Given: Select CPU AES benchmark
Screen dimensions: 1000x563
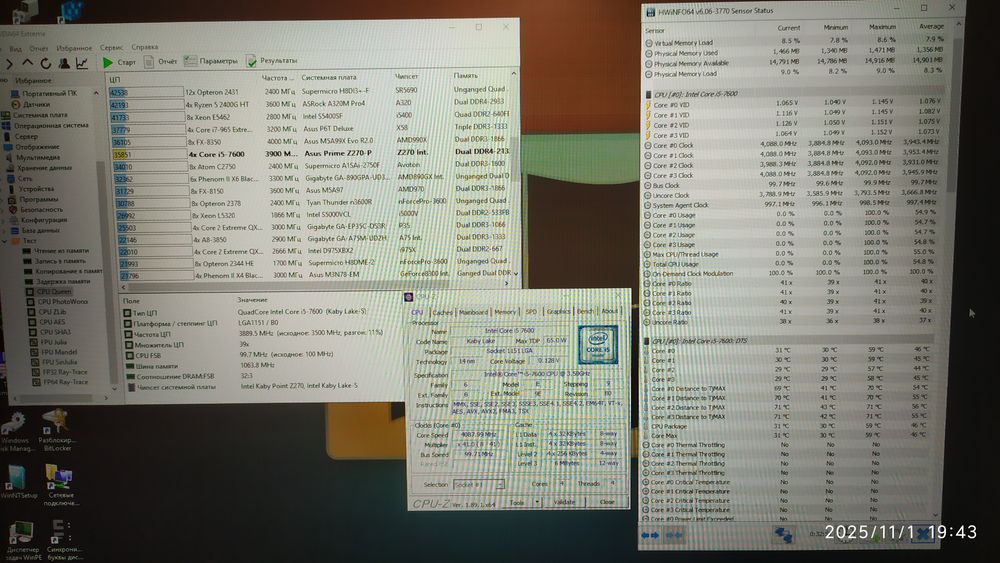Looking at the screenshot, I should point(47,322).
